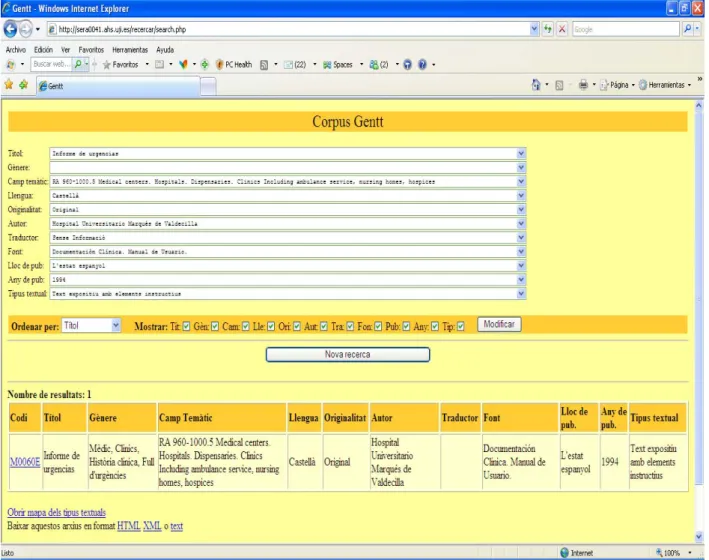Open the Ordenar per dropdown
The image size is (709, 560).
(91, 326)
